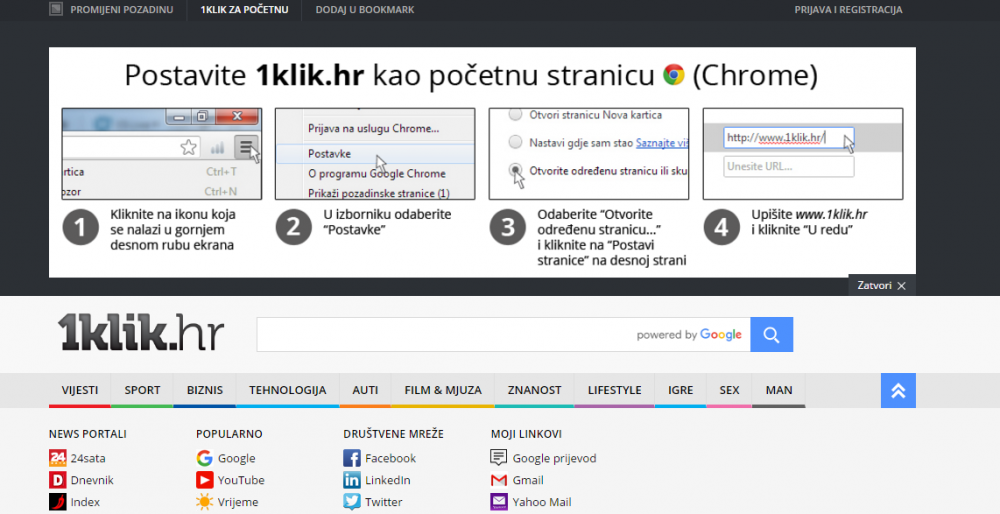Viewport: 1000px width, 514px height.
Task: Click the 1klik.hr logo
Action: pyautogui.click(x=141, y=332)
